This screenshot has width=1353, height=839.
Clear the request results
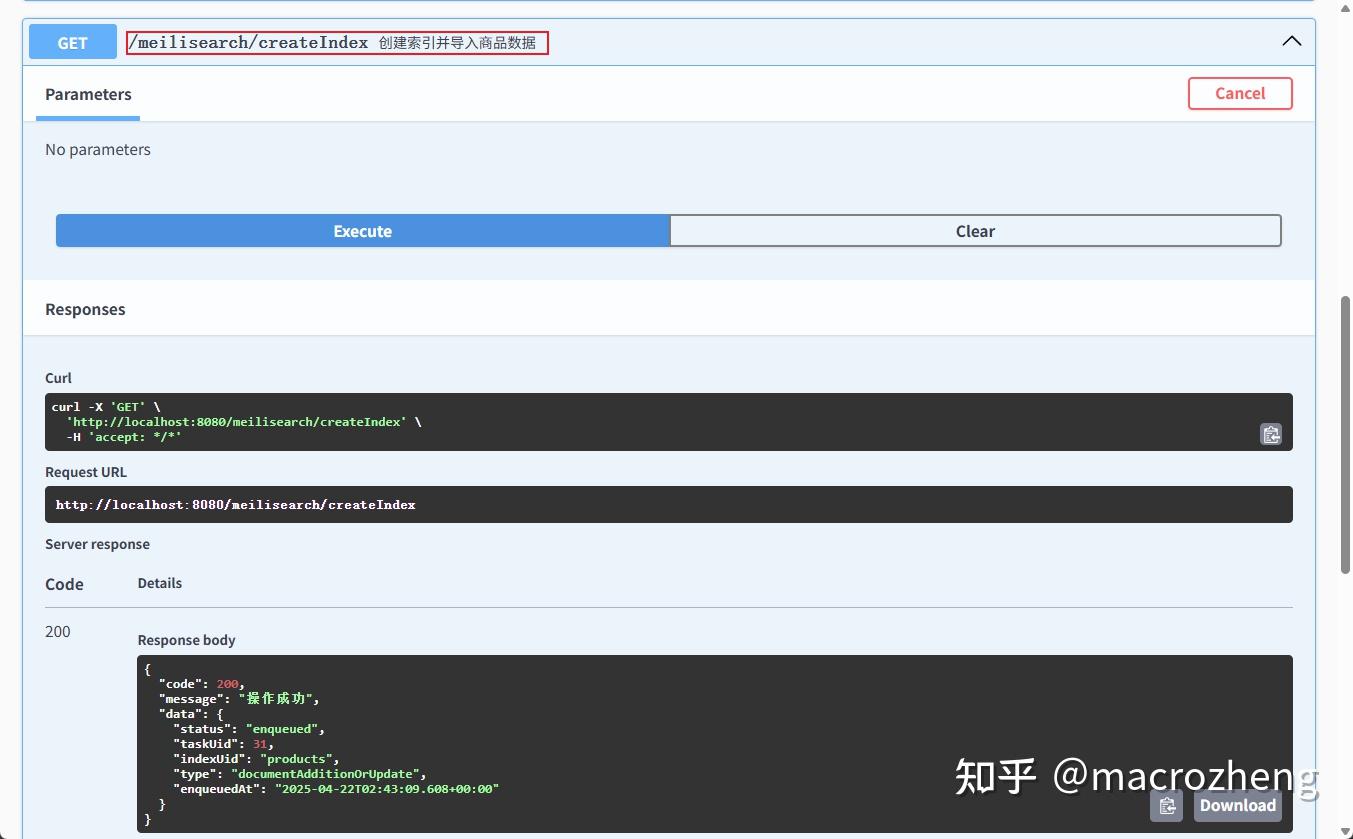(975, 230)
